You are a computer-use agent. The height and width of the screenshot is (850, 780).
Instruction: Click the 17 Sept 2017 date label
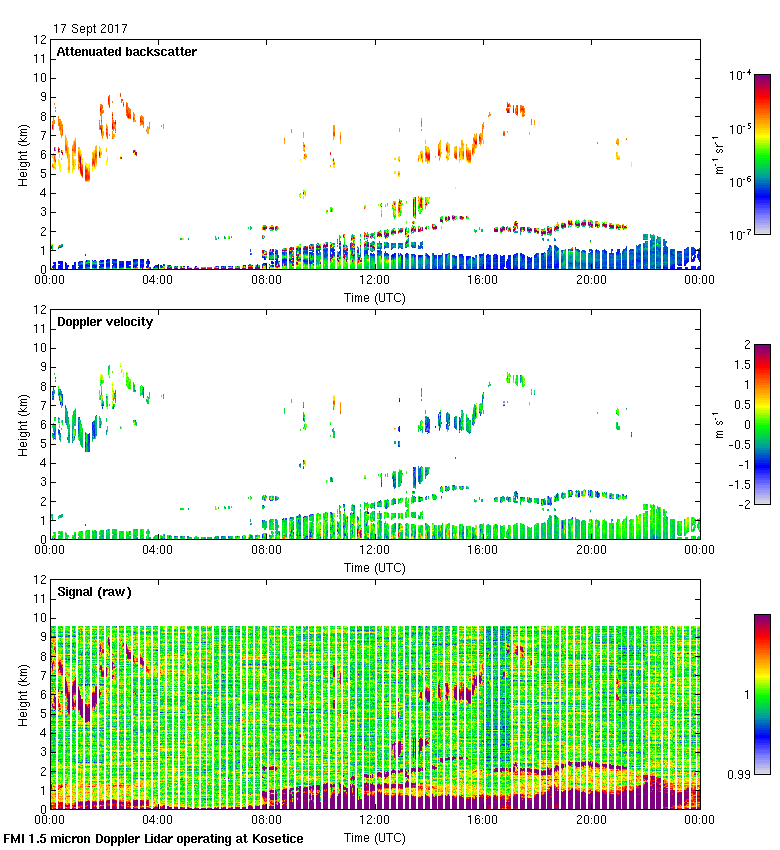[90, 29]
